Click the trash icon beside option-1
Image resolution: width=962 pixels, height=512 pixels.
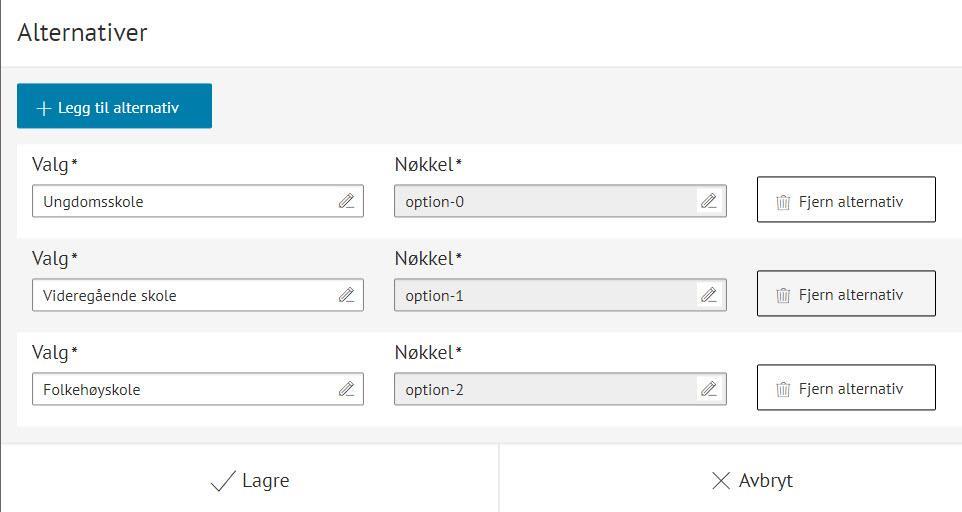[783, 295]
